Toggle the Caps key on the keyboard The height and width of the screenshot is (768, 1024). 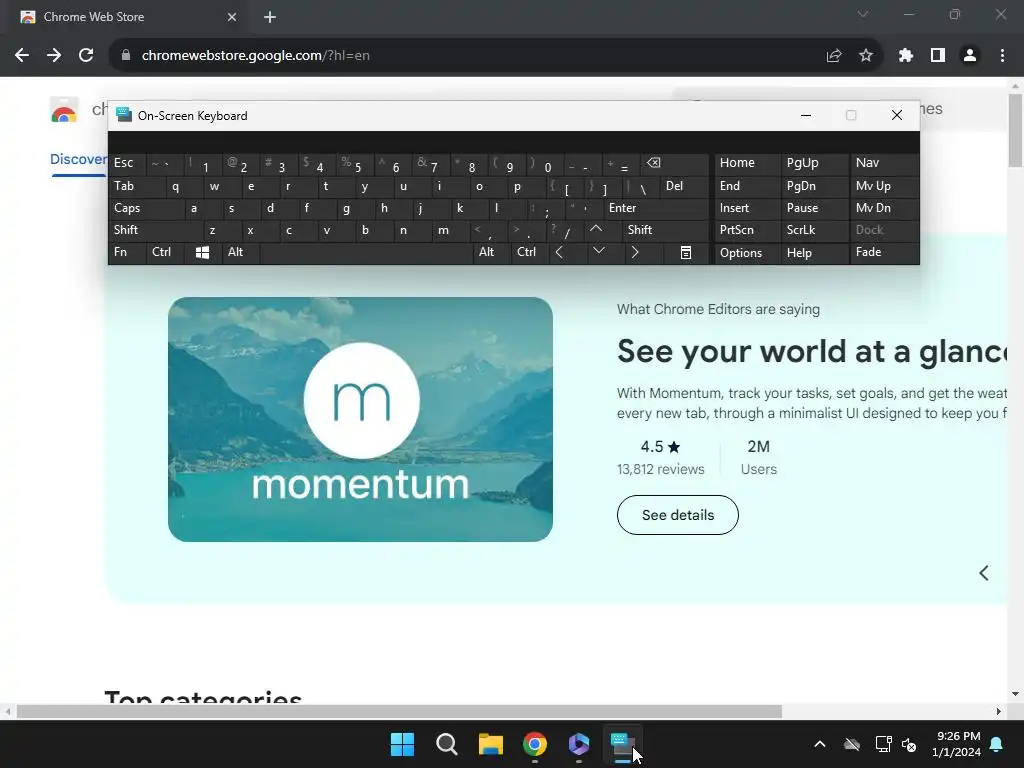pos(146,208)
